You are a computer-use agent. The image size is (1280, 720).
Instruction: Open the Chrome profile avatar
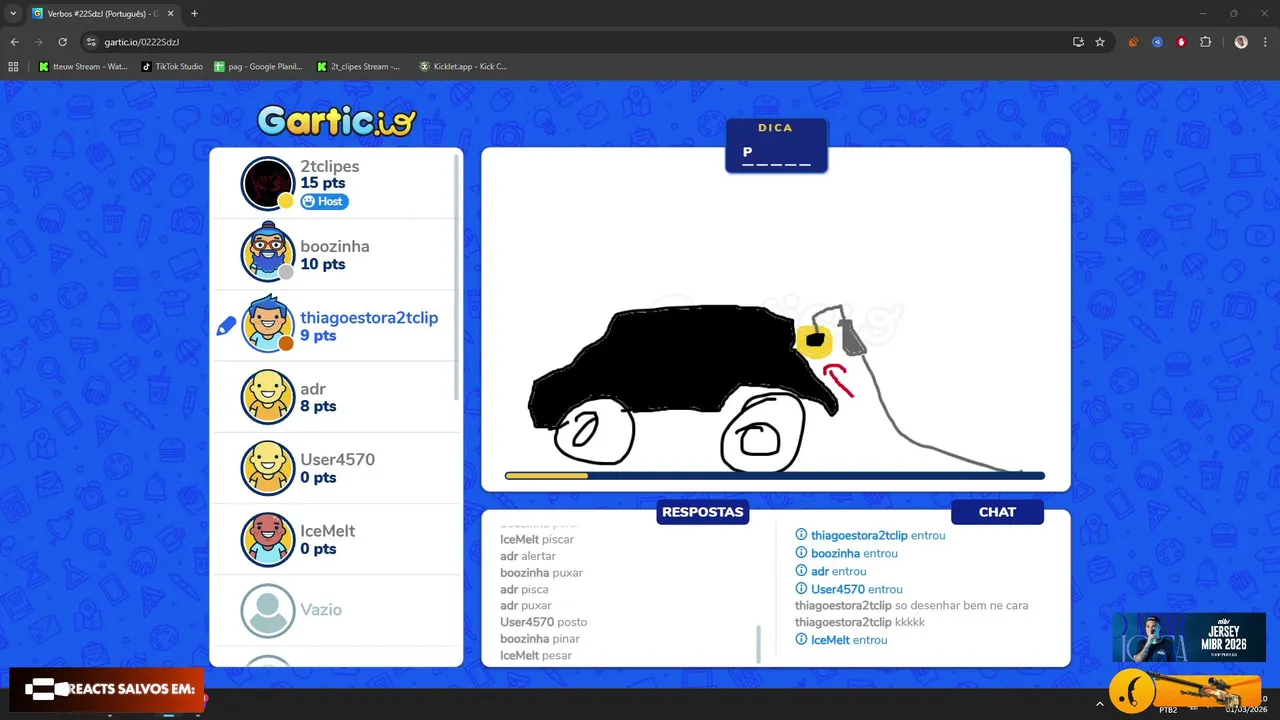point(1241,42)
